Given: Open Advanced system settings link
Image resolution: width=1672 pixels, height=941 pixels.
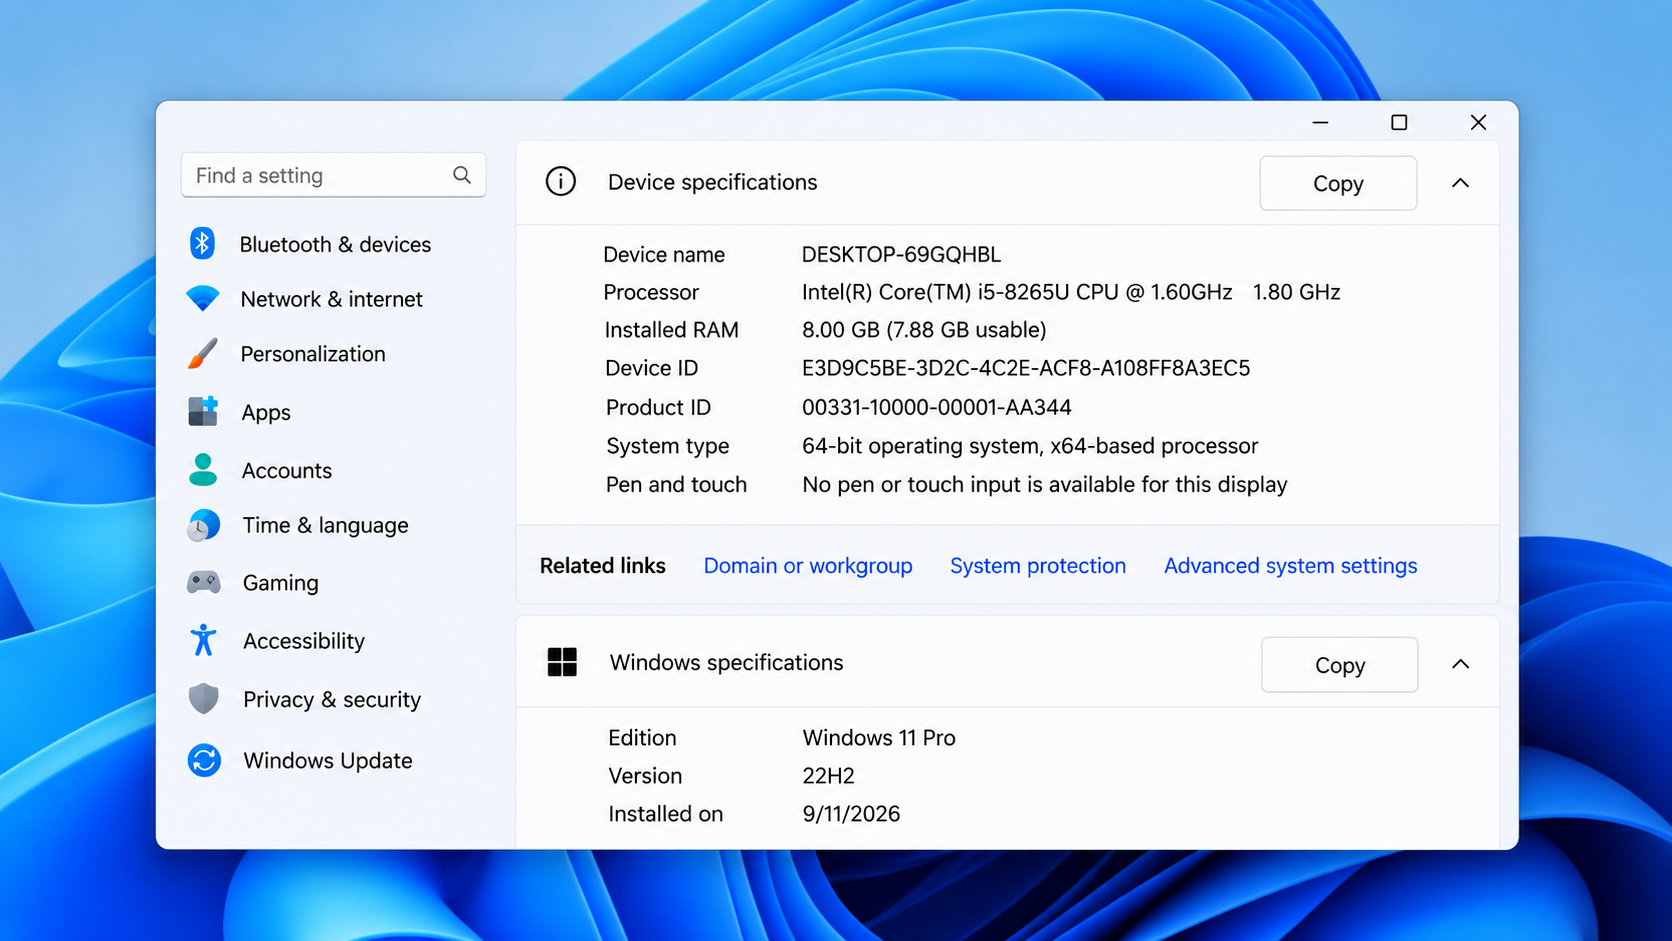Looking at the screenshot, I should [1290, 566].
